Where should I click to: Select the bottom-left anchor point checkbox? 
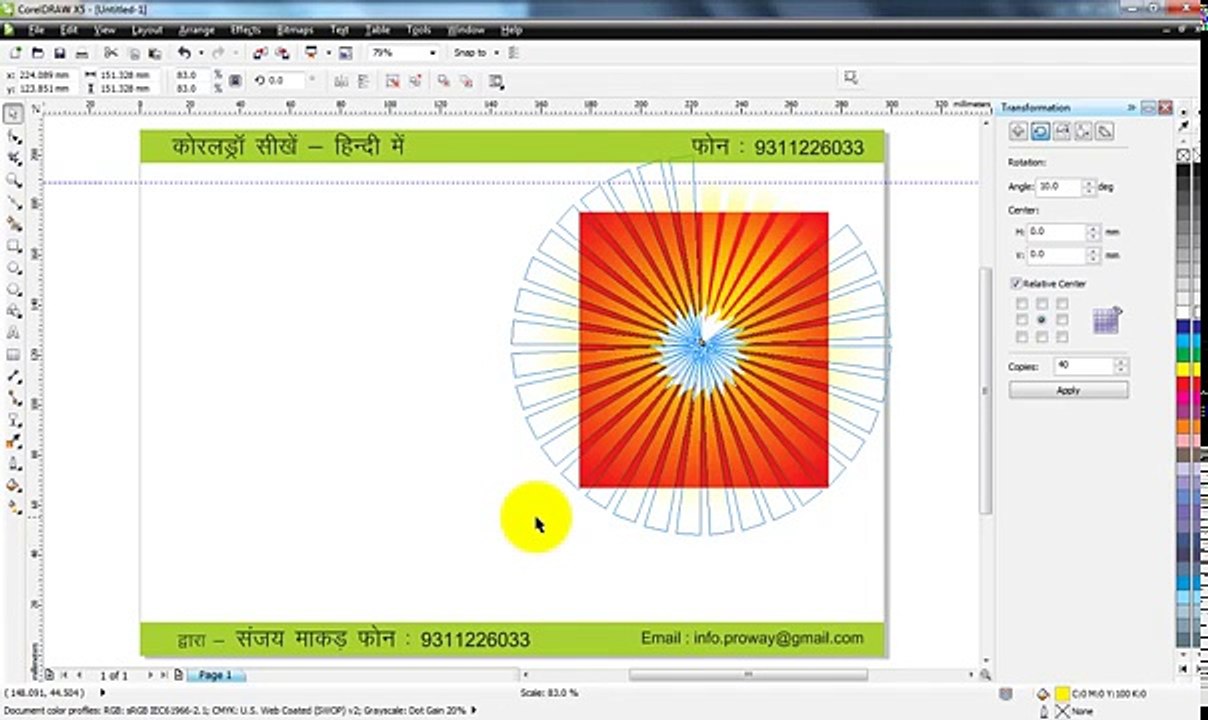click(x=1021, y=337)
